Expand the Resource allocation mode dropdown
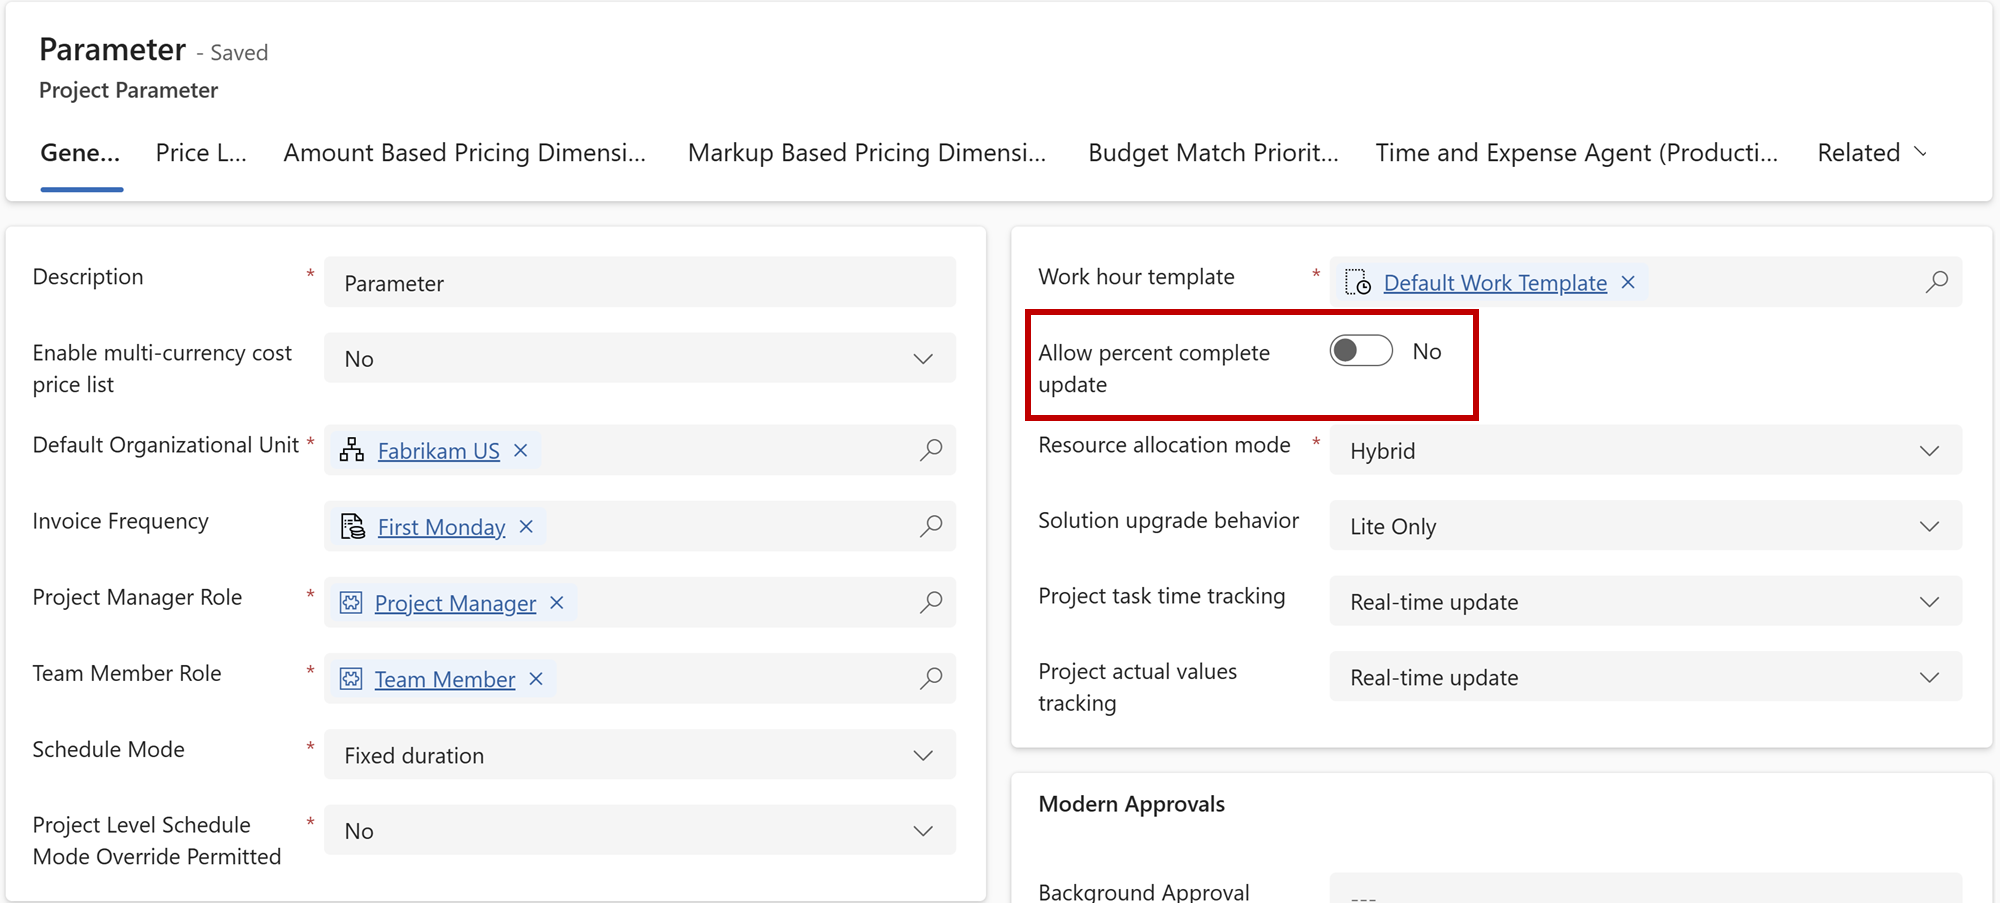2000x903 pixels. [1930, 450]
